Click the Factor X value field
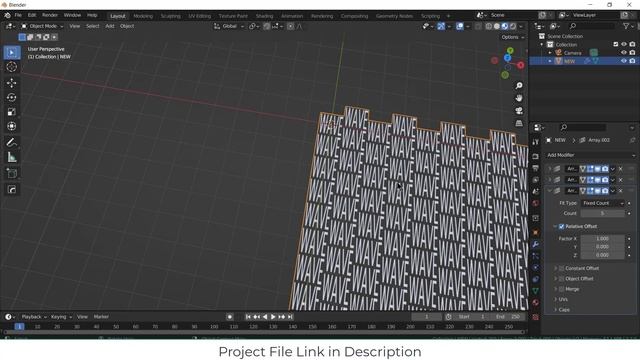Screen dimensions: 640x360 click(602, 239)
